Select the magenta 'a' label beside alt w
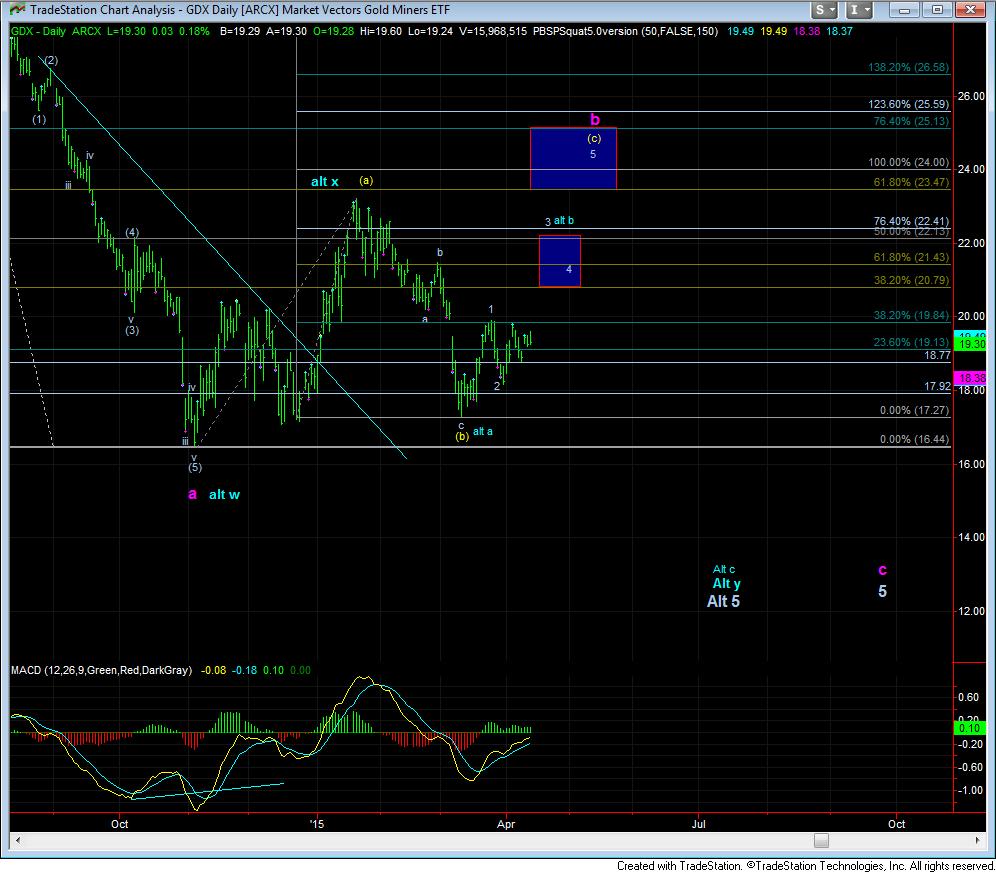This screenshot has width=996, height=872. [192, 494]
